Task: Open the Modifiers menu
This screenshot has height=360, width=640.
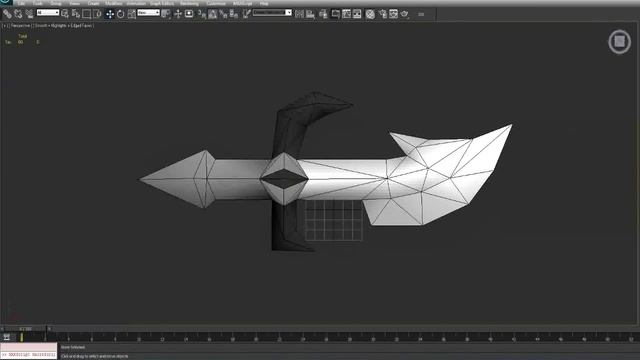Action: click(x=113, y=3)
